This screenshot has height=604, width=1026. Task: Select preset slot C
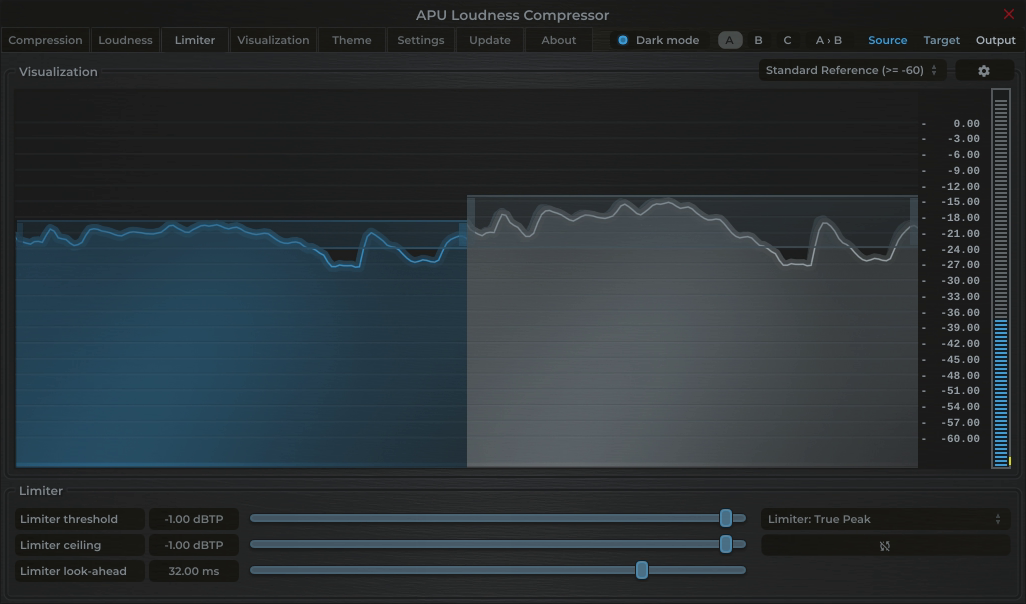coord(786,40)
